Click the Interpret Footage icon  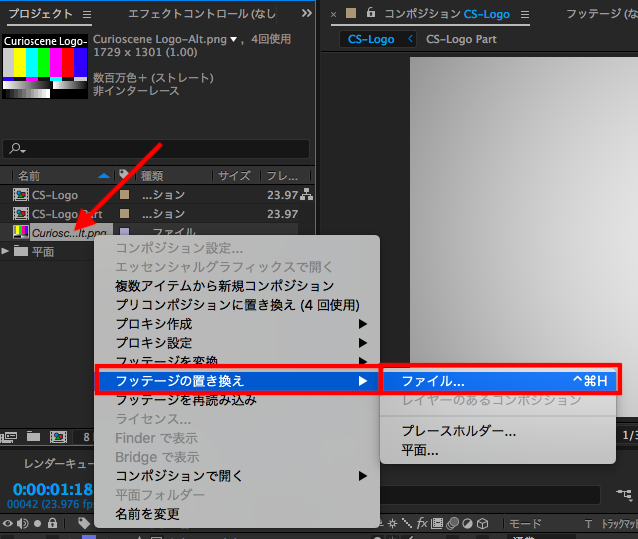tap(9, 437)
